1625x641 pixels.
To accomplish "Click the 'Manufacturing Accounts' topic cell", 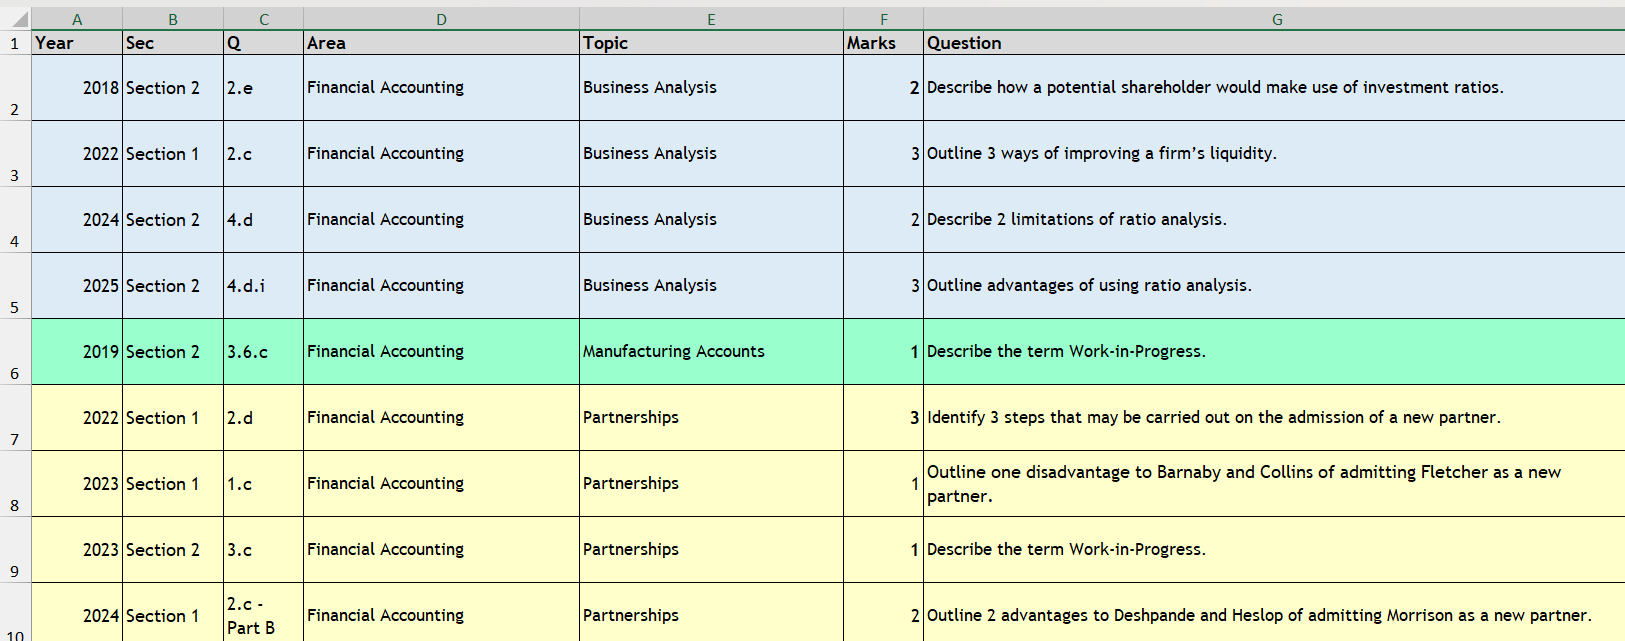I will coord(711,352).
